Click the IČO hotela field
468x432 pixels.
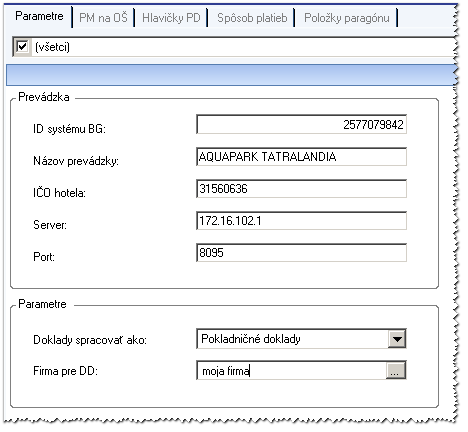tap(301, 189)
